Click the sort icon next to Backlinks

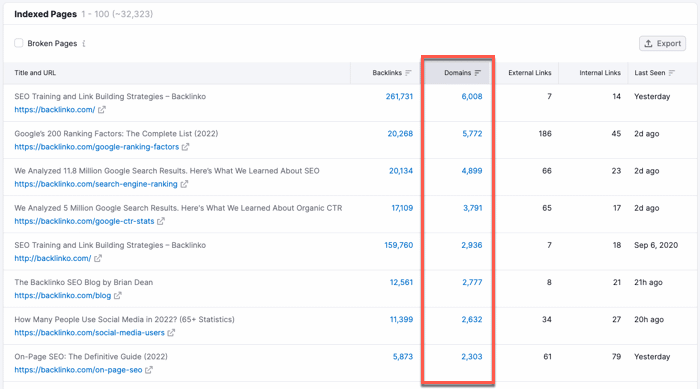[408, 73]
